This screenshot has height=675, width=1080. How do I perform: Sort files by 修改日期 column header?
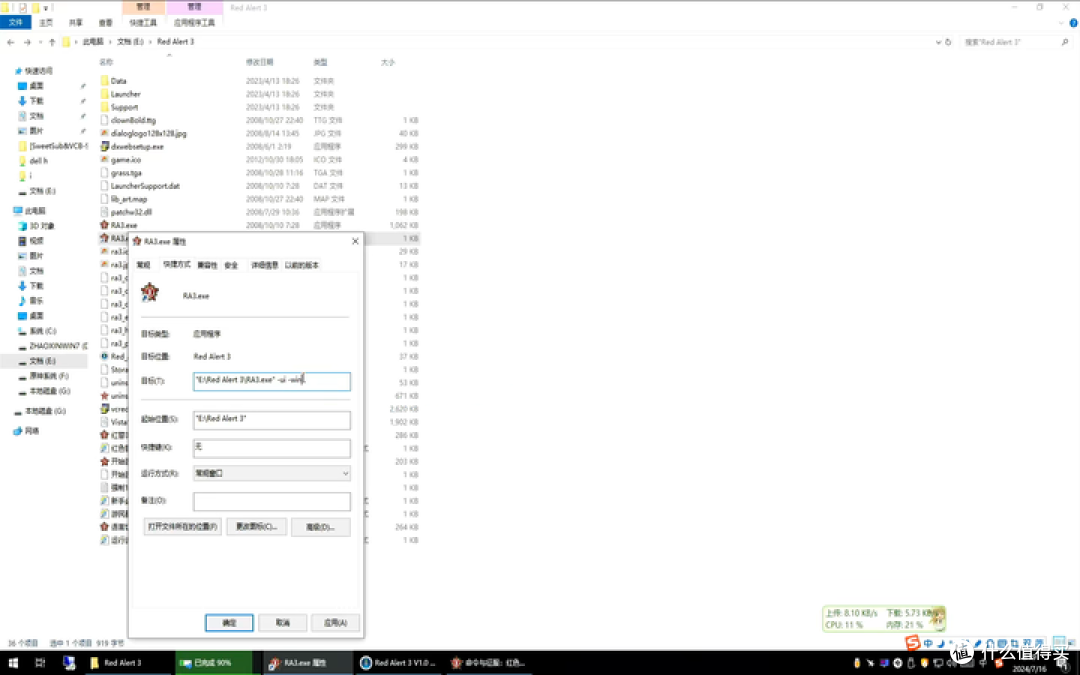[x=260, y=63]
